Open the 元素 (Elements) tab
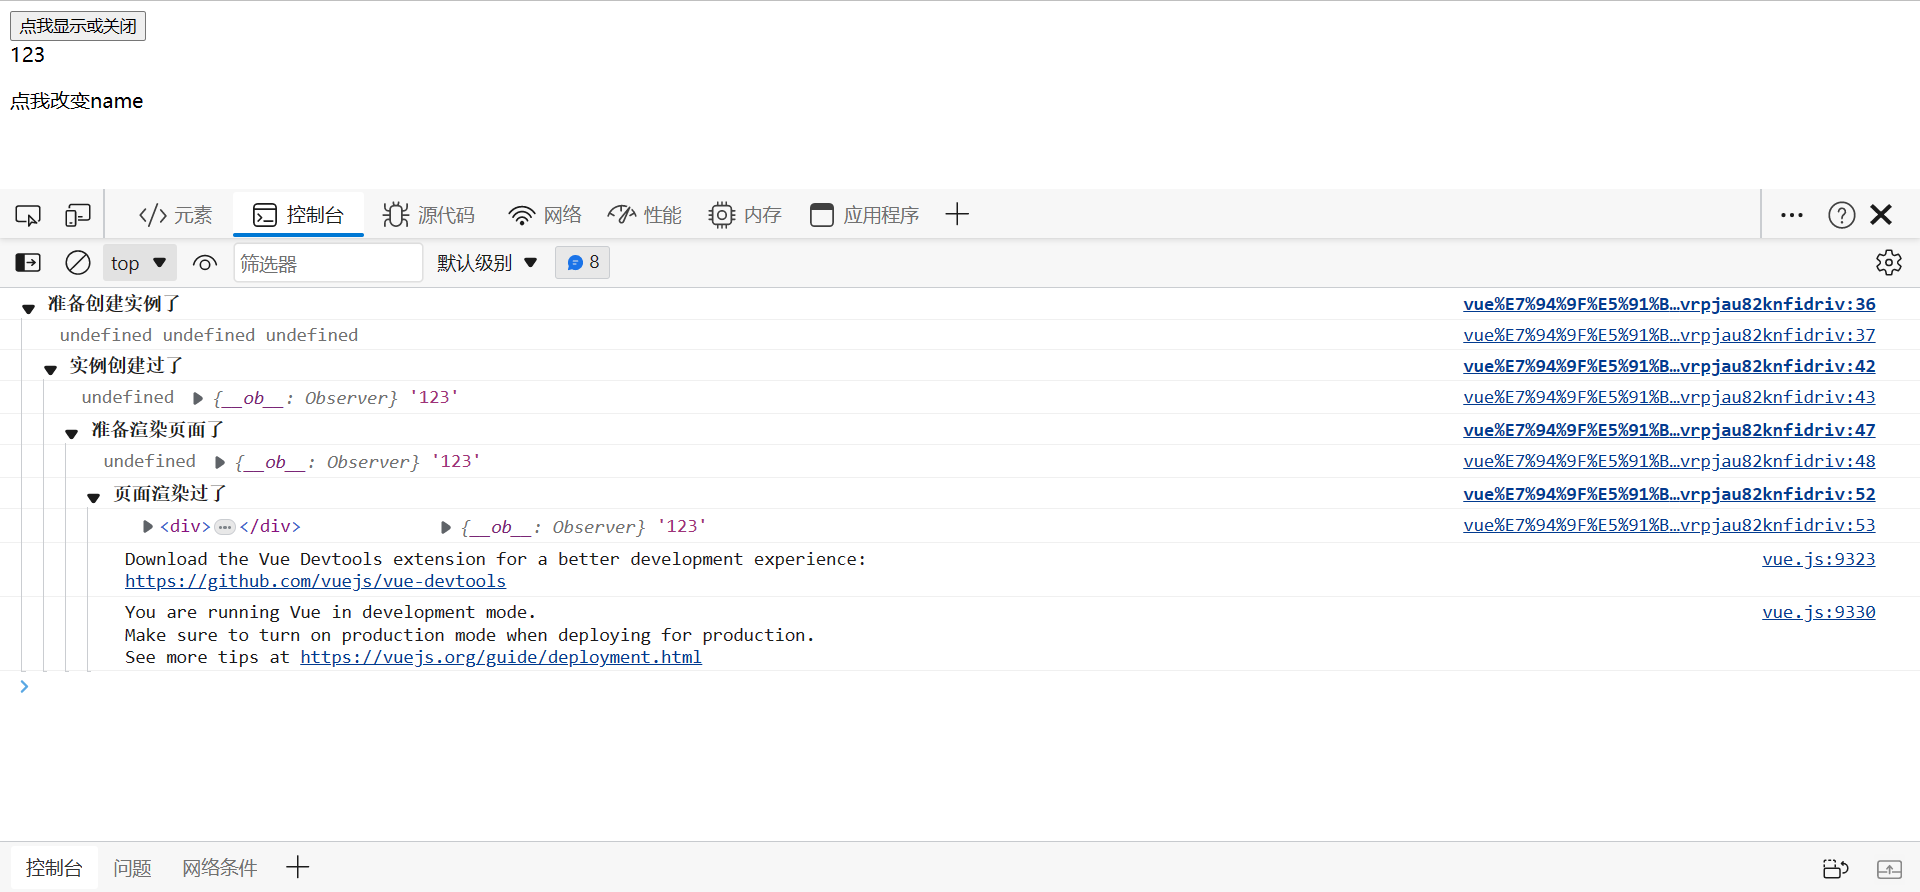The image size is (1920, 892). [175, 215]
